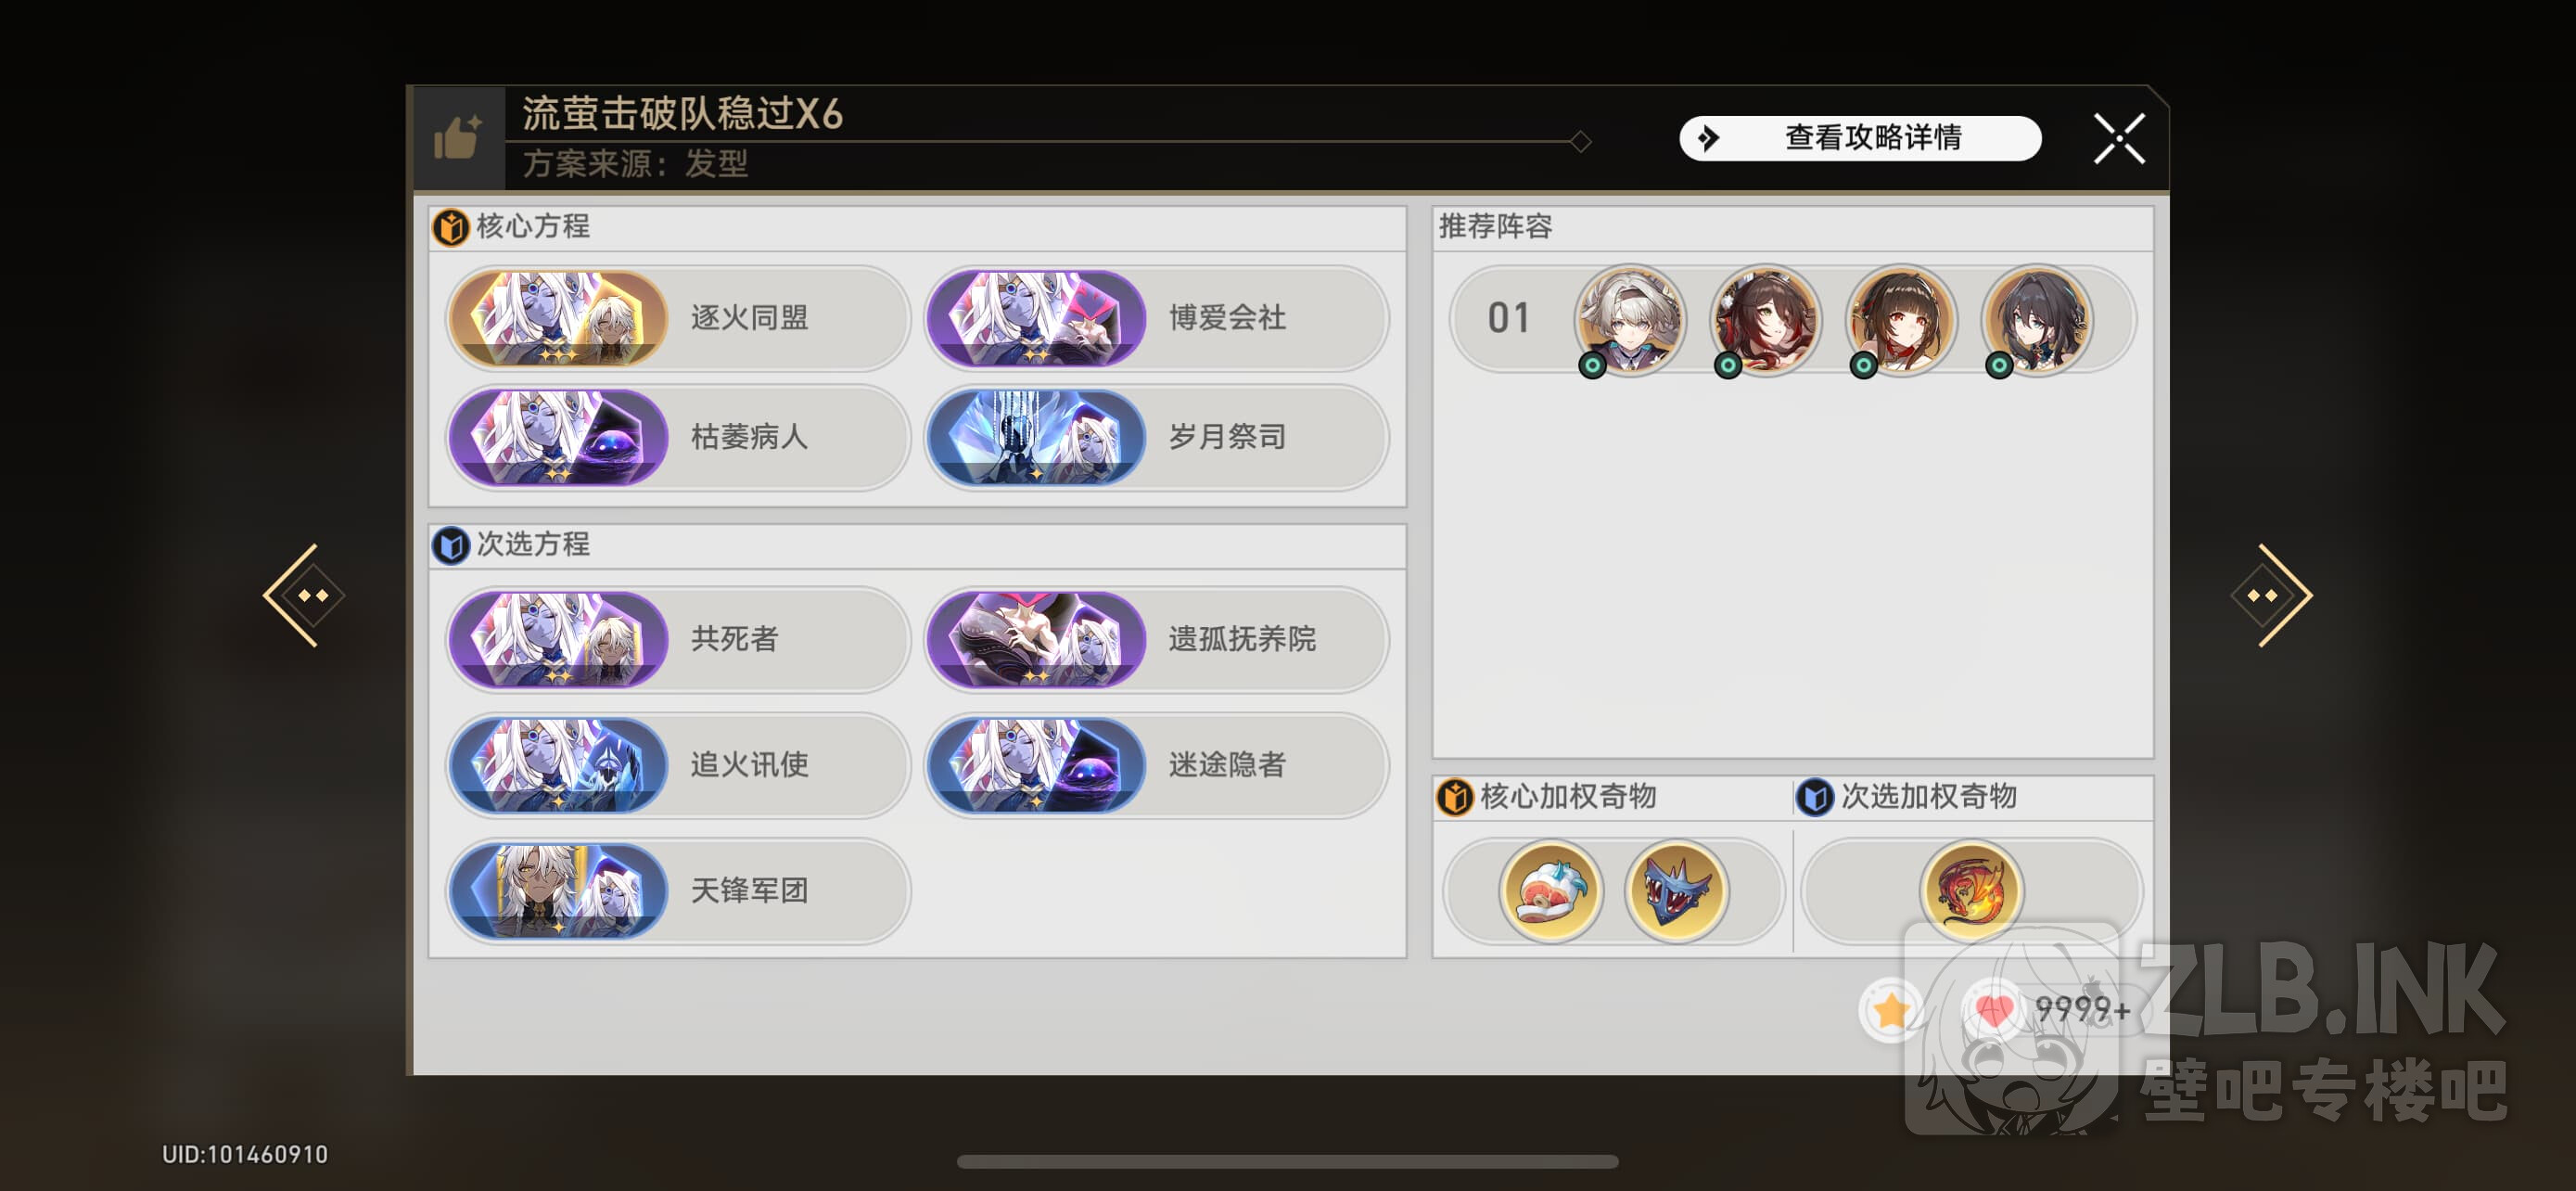Go to next strategy with right arrow
2576x1191 pixels.
(x=2271, y=596)
